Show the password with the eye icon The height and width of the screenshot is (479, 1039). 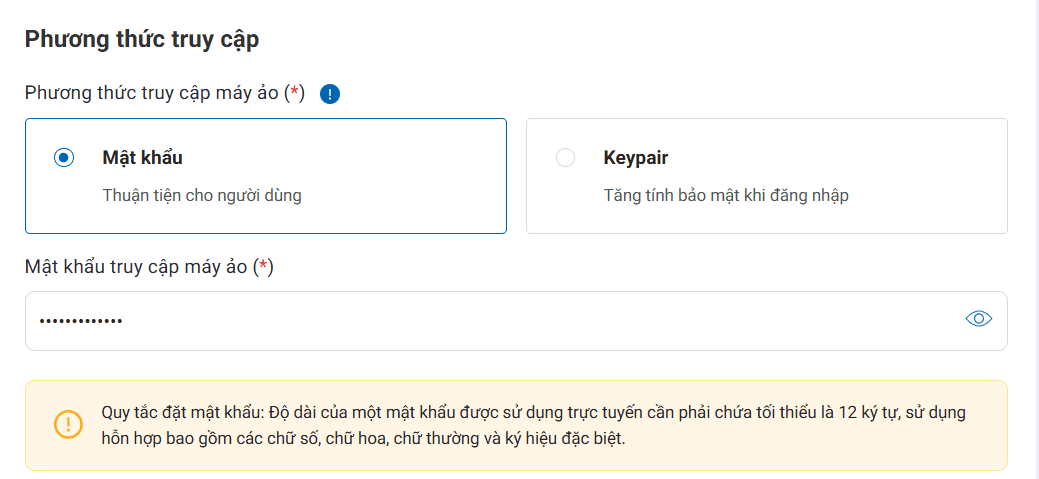coord(978,319)
